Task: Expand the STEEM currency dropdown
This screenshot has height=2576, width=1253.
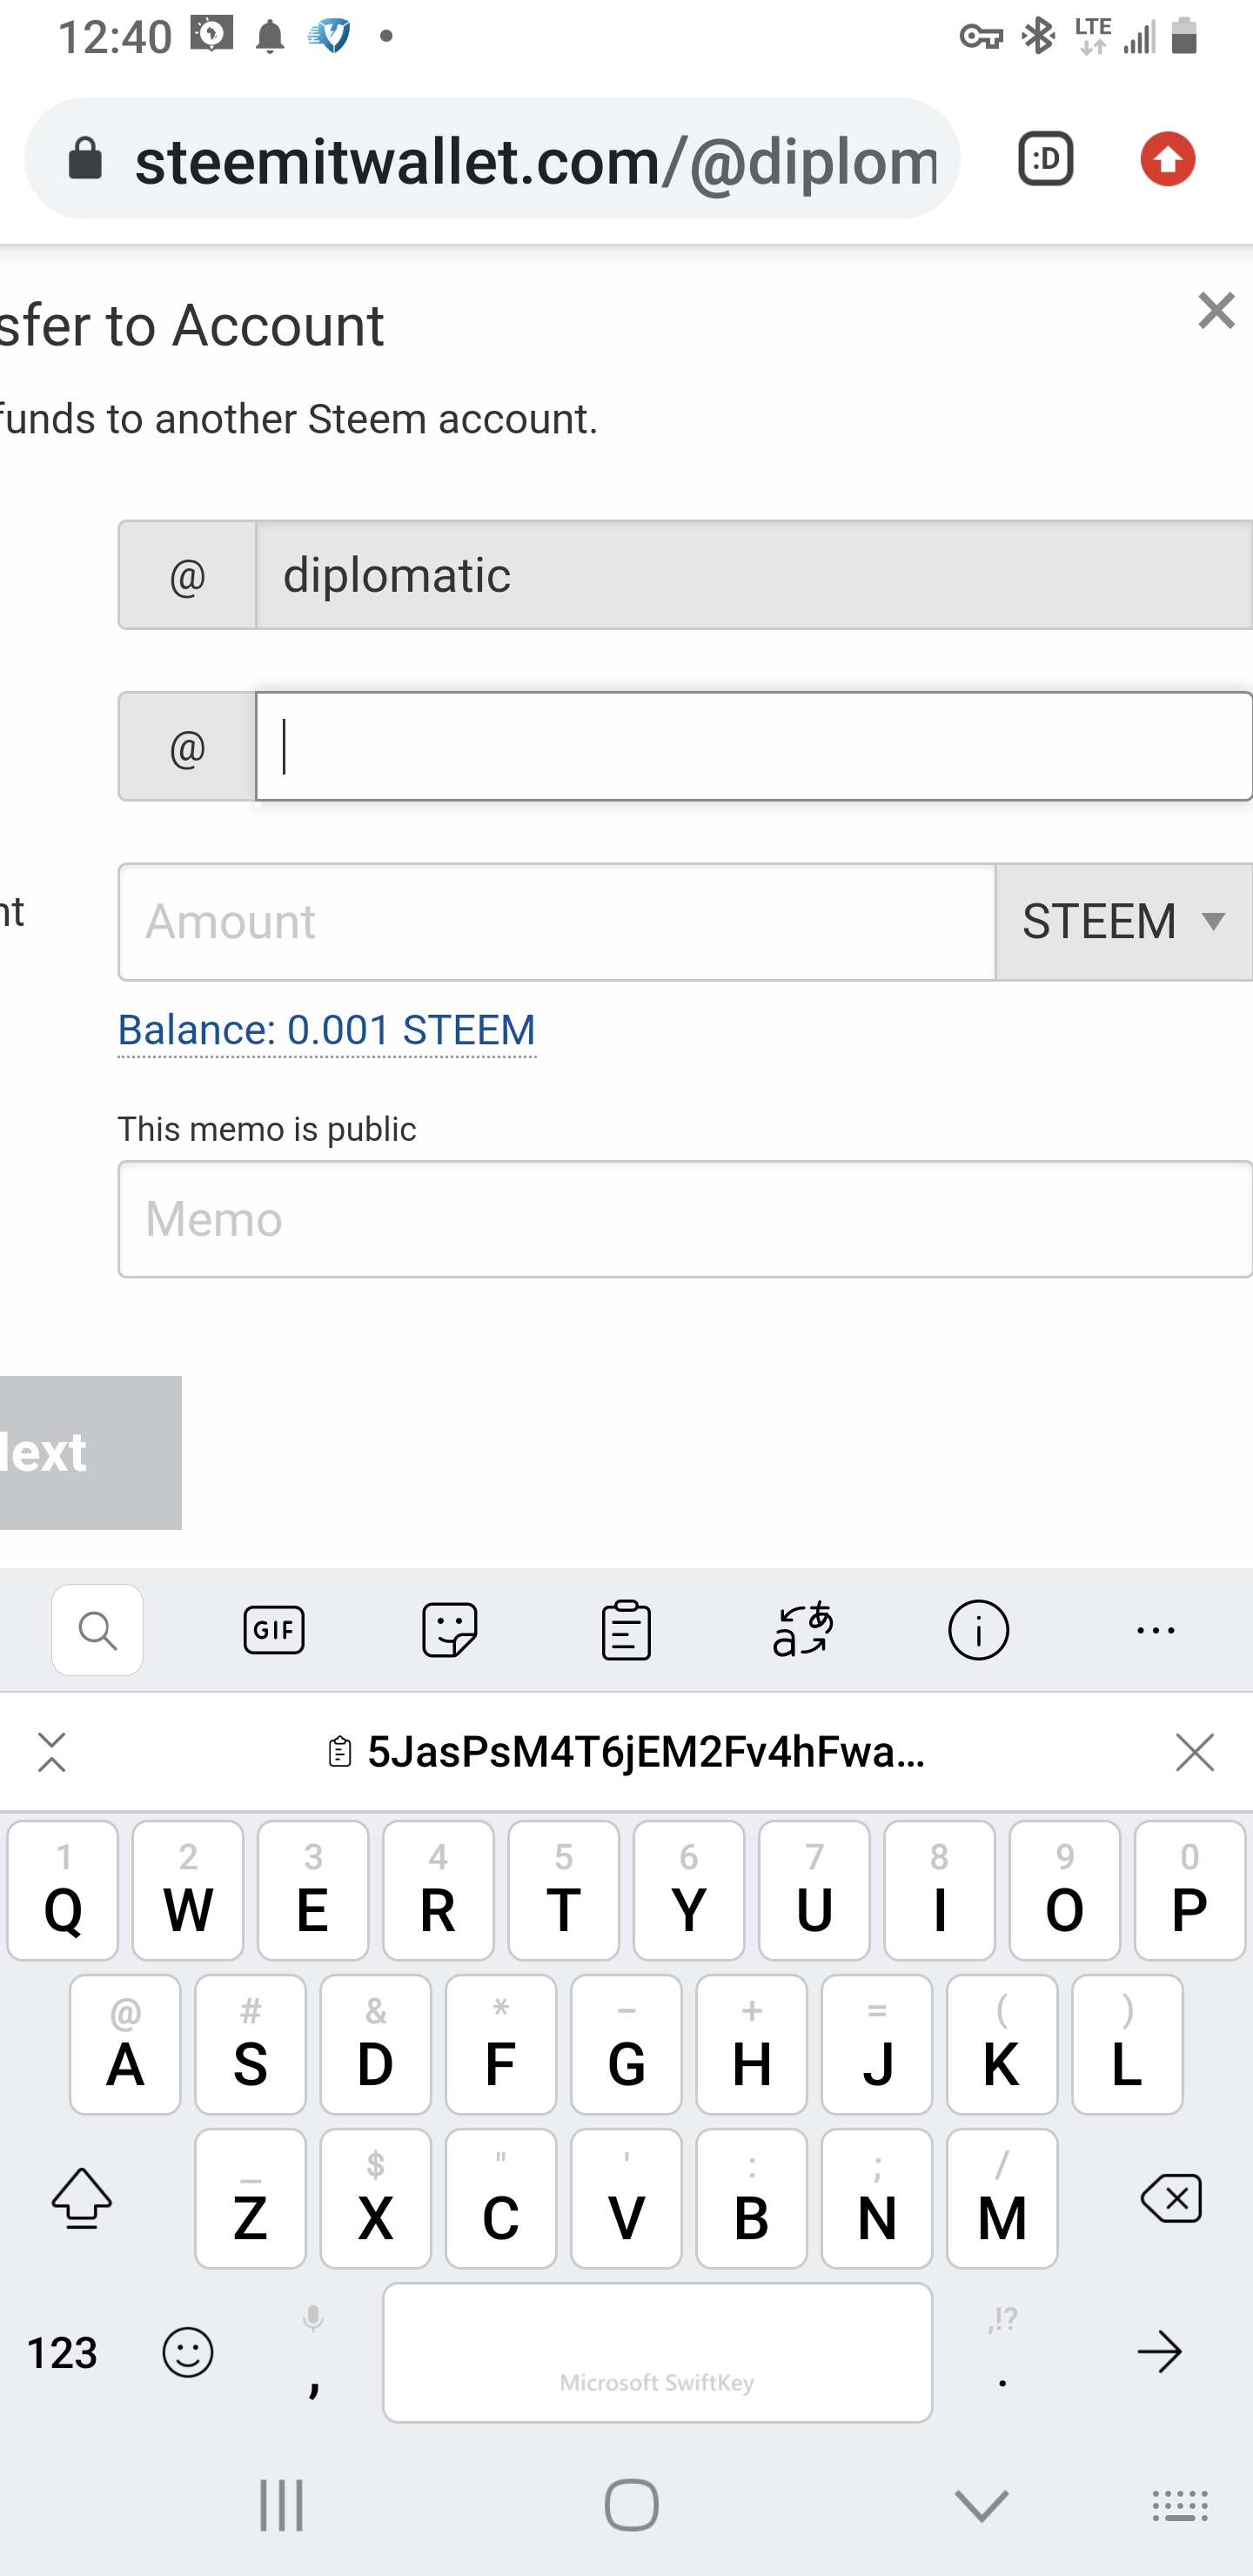Action: pos(1123,922)
